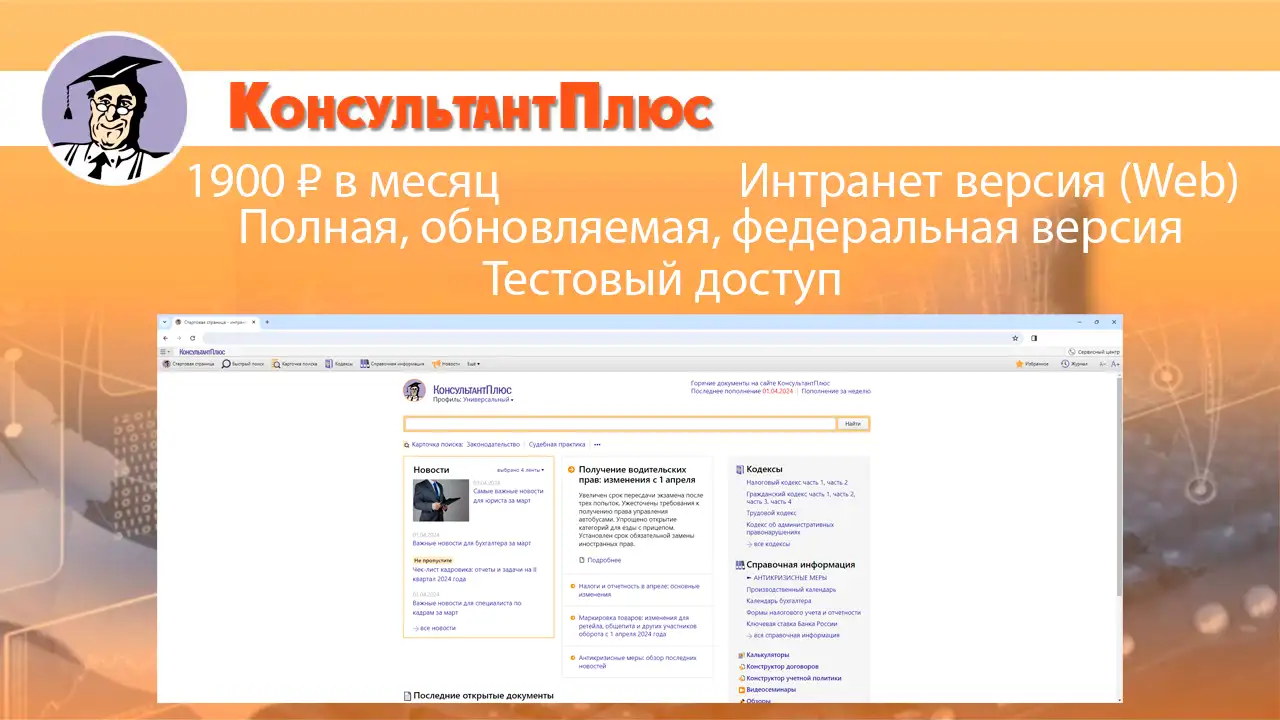The width and height of the screenshot is (1280, 720).
Task: Open Избранное star in toolbar
Action: 1033,364
